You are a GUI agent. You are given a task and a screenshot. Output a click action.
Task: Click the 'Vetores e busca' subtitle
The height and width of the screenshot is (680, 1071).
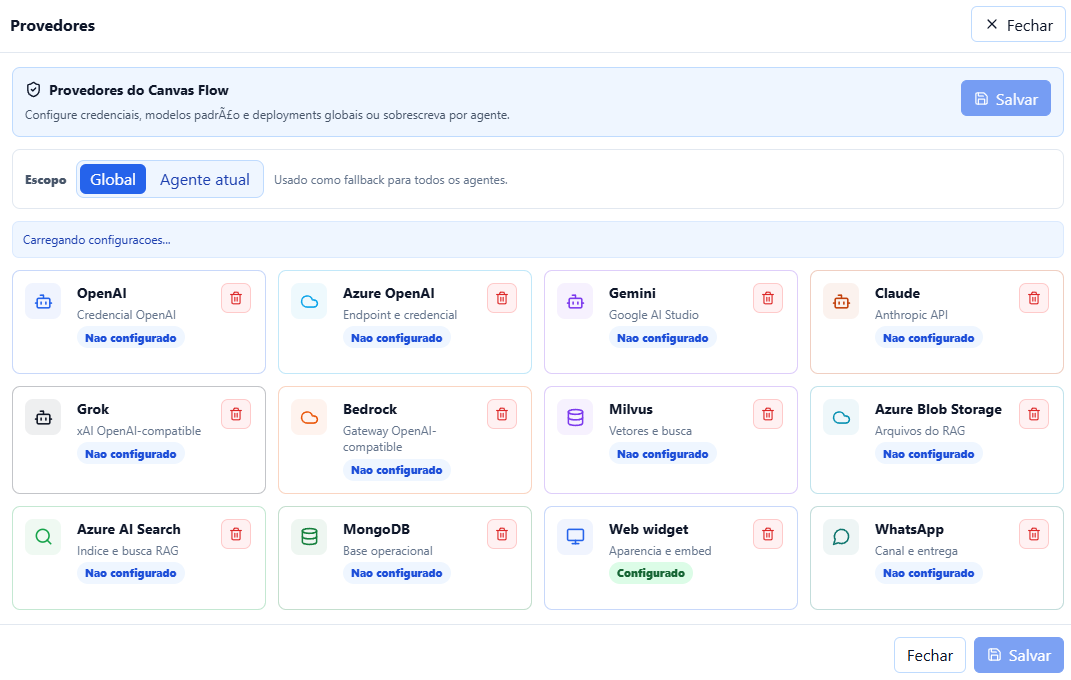[x=650, y=431]
